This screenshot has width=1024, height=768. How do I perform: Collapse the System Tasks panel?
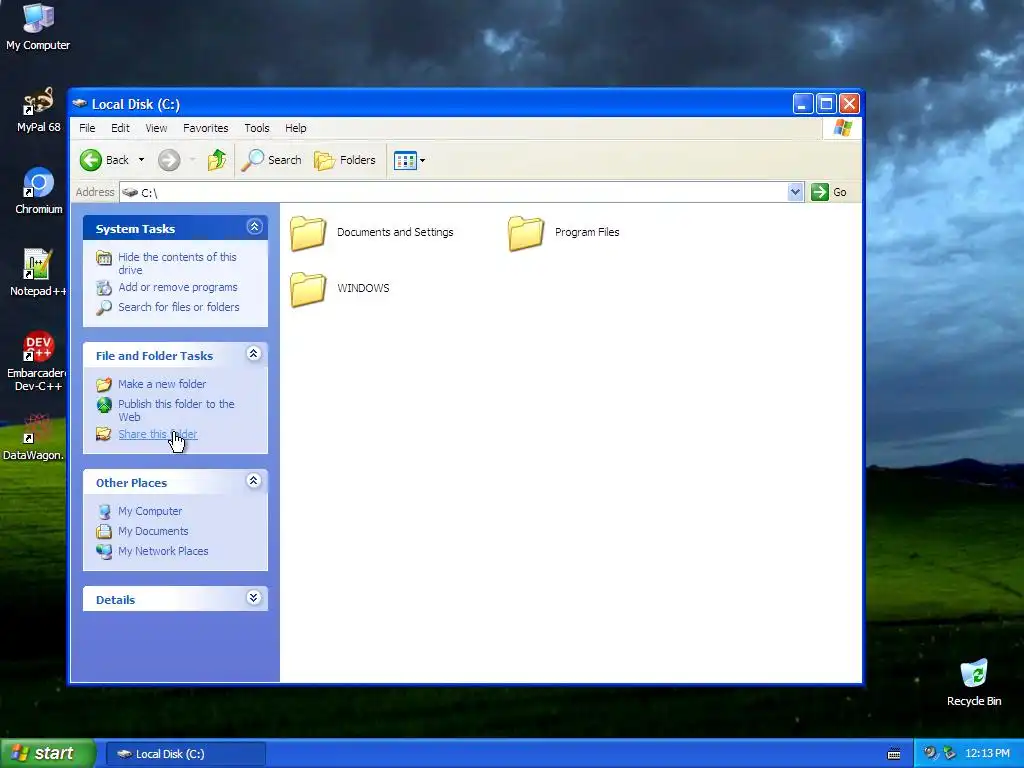pos(254,227)
